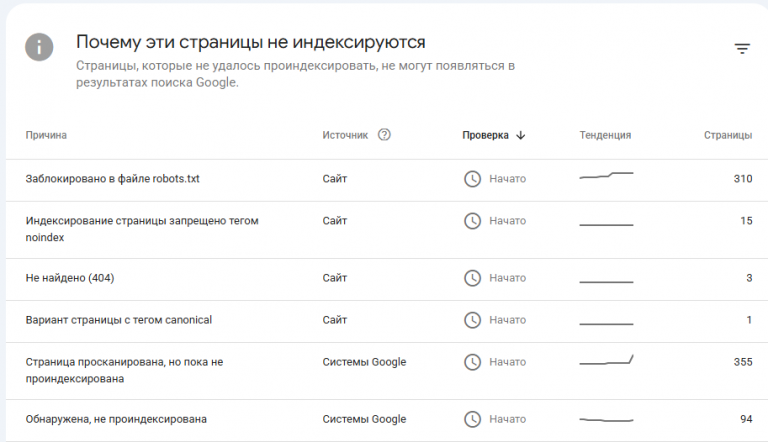Click heading Почему эти страницы не индексируются
The width and height of the screenshot is (768, 442).
point(250,42)
